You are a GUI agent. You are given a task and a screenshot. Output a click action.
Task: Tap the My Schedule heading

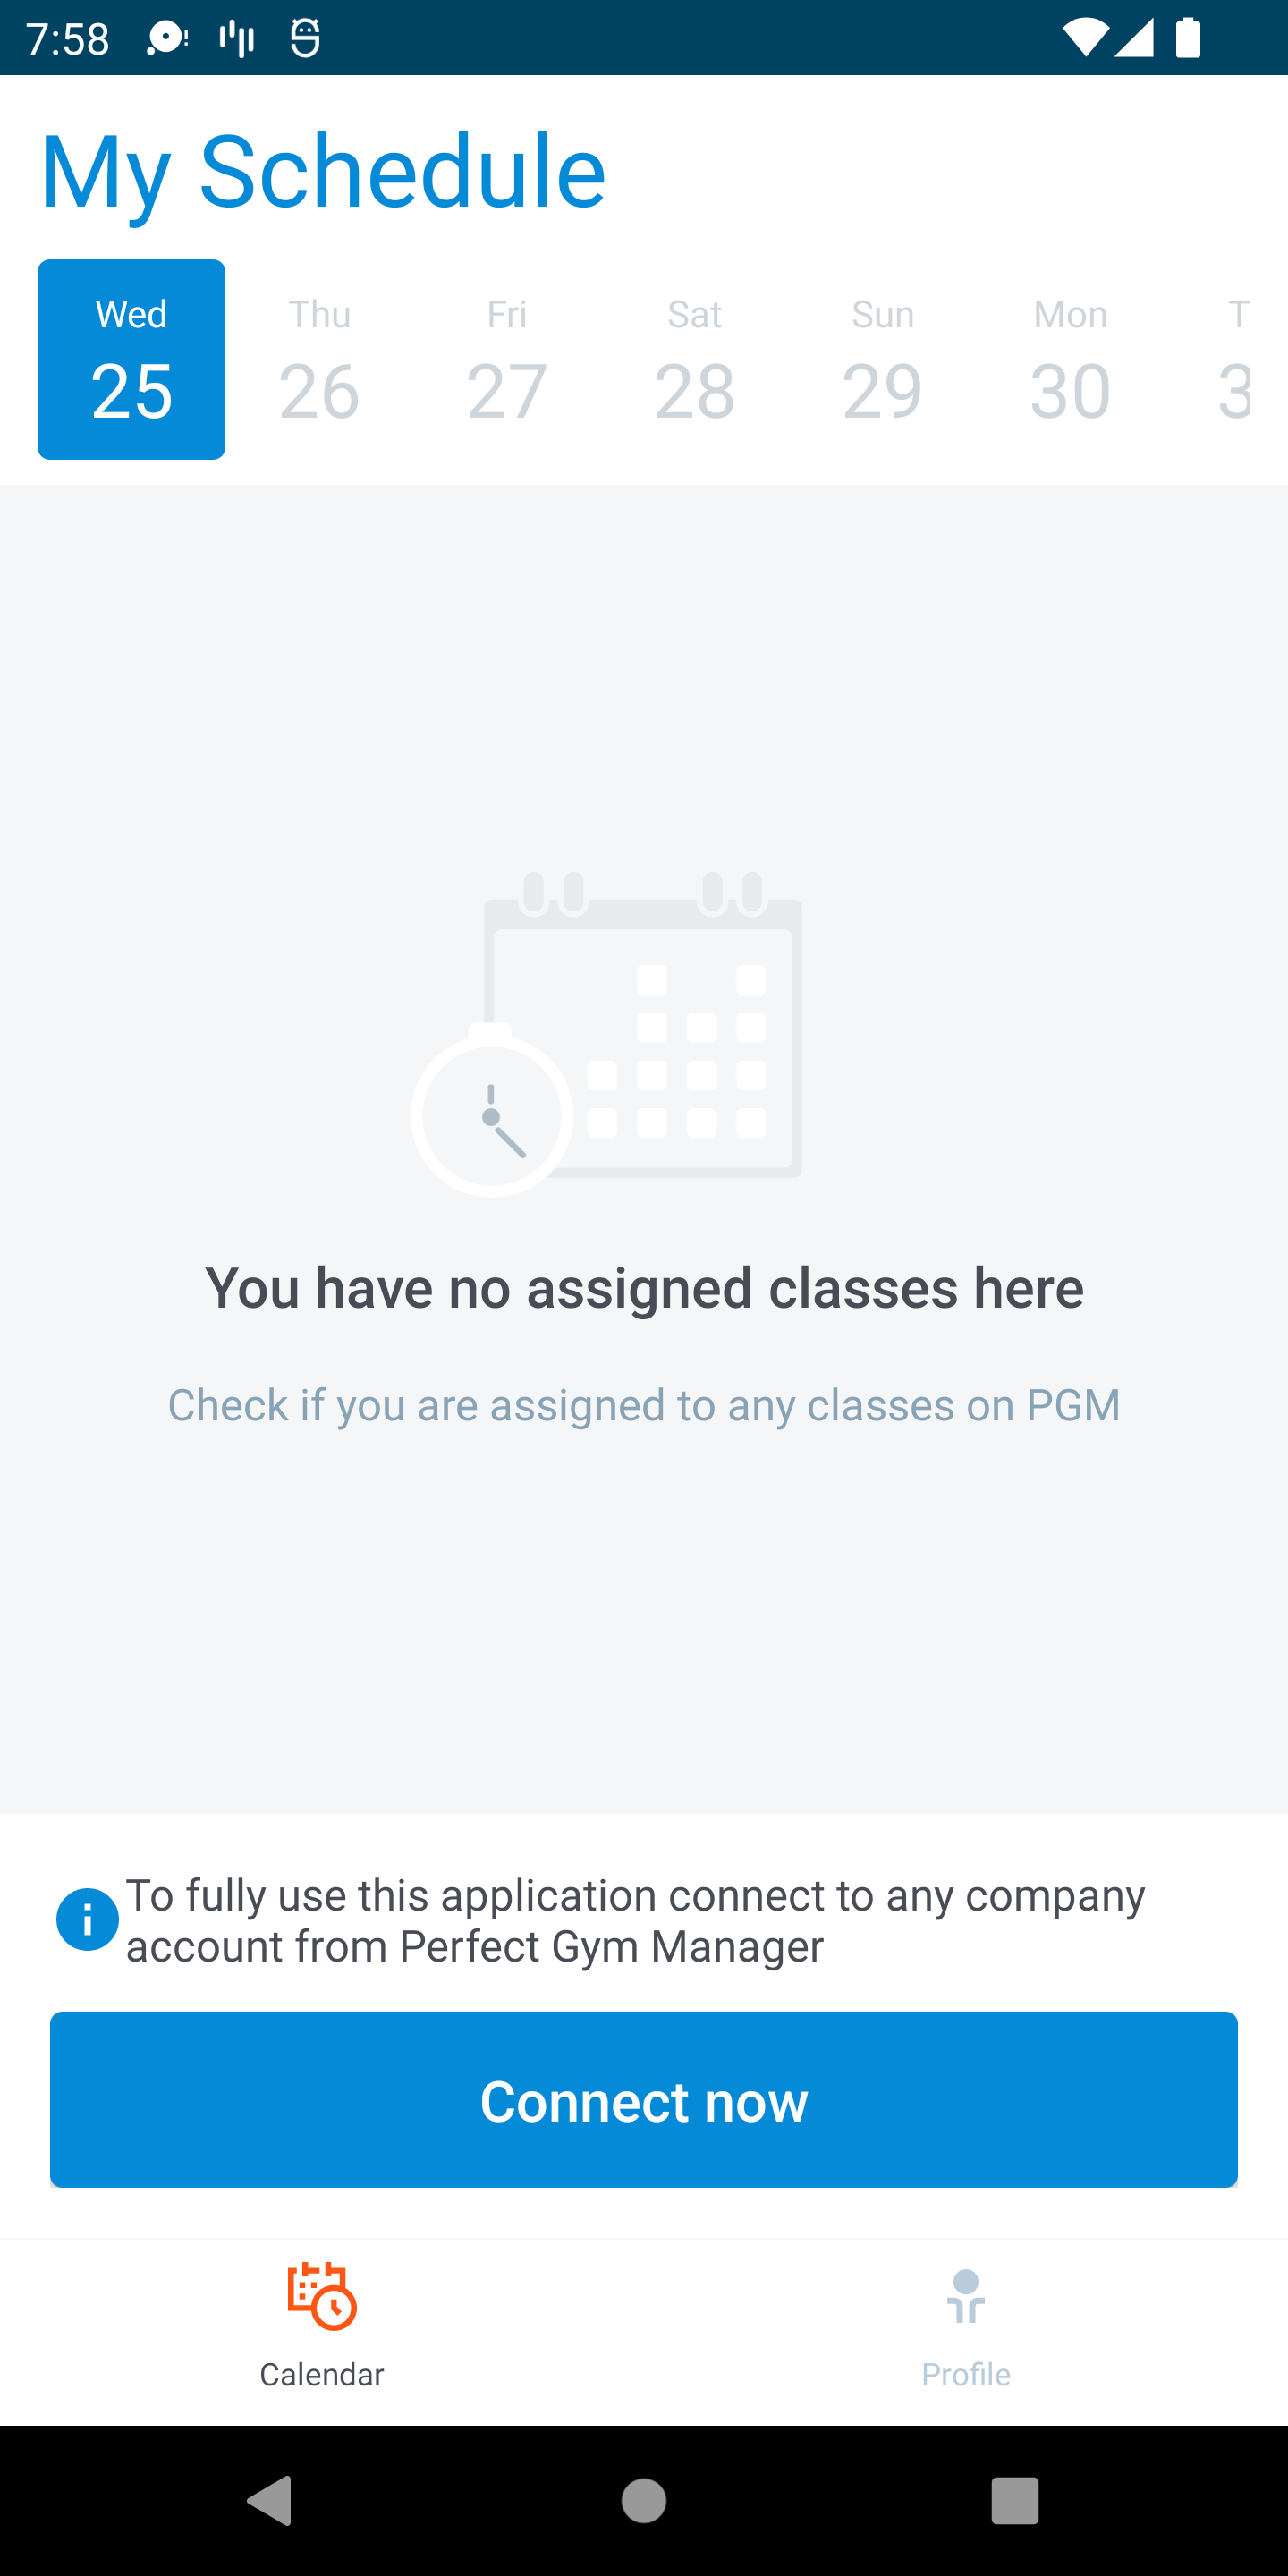coord(323,172)
